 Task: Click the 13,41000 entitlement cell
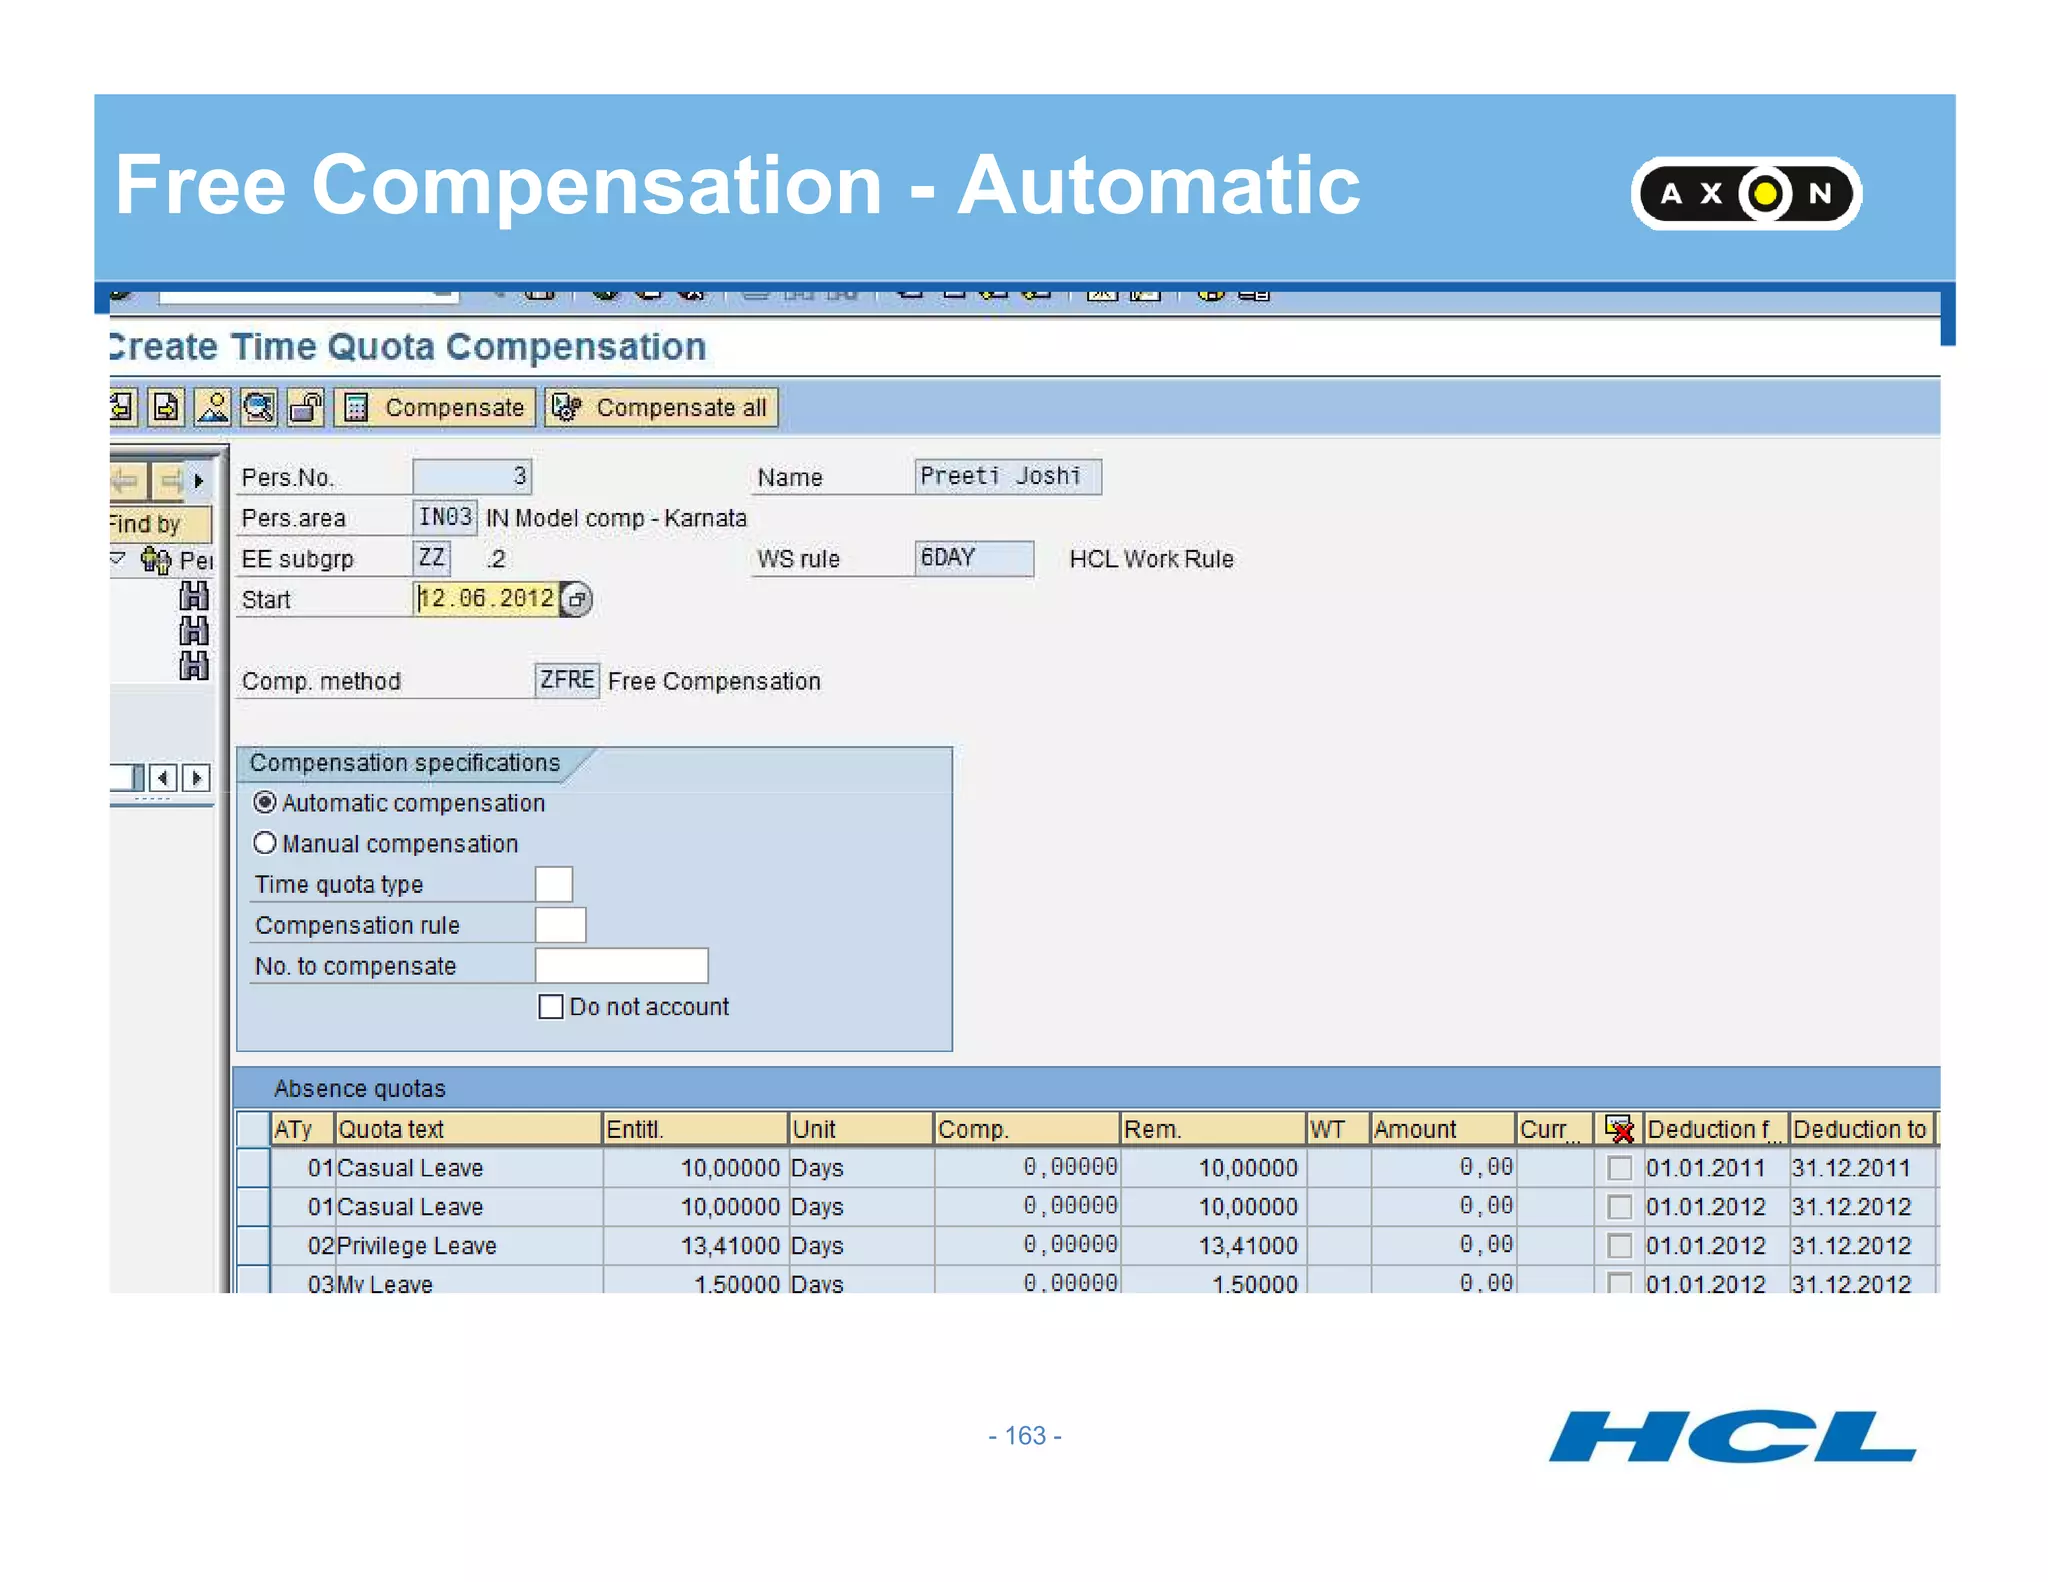coord(695,1245)
